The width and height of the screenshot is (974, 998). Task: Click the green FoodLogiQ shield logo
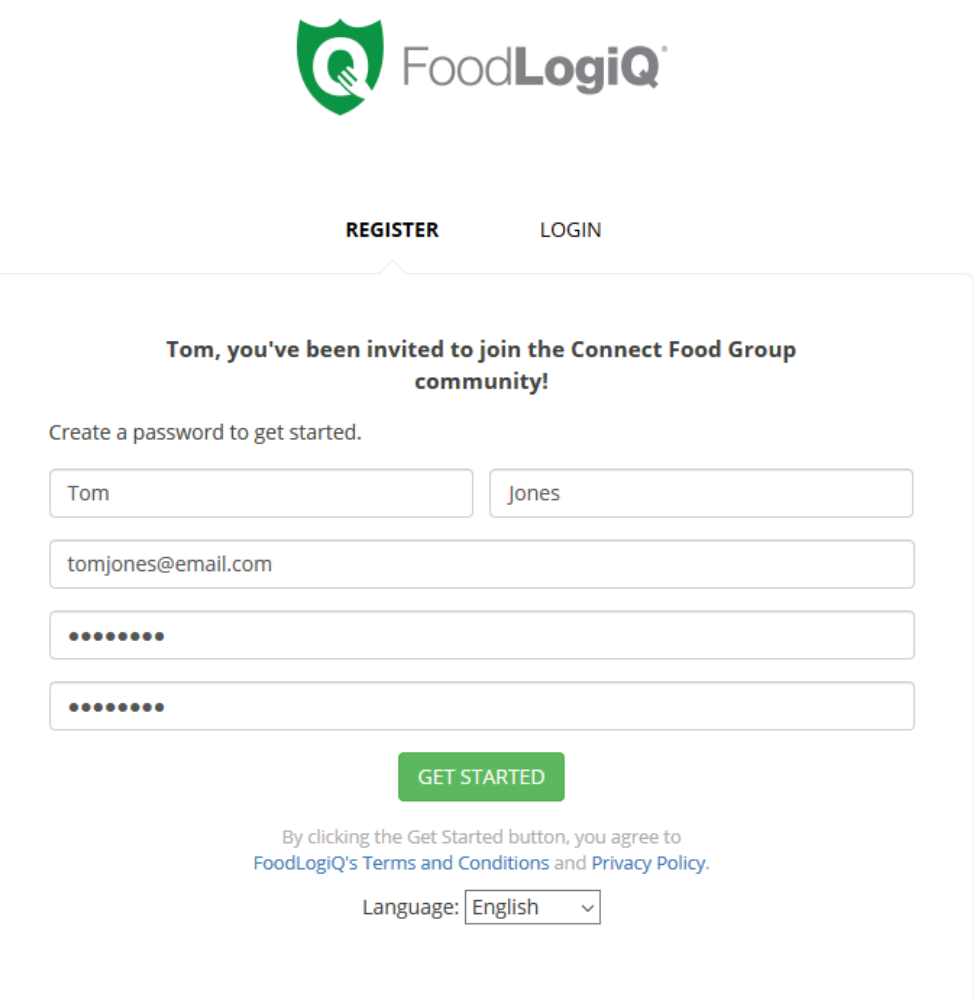pyautogui.click(x=340, y=67)
